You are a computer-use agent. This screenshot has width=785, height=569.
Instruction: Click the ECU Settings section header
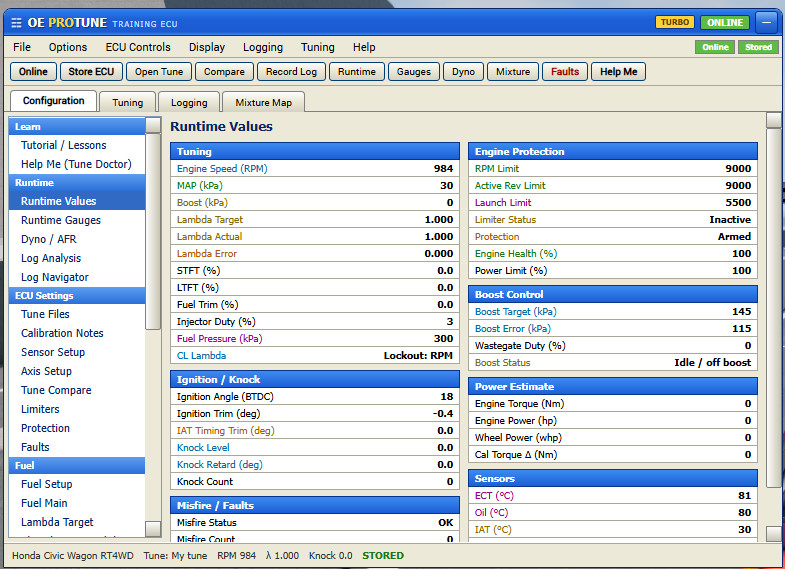(x=77, y=296)
